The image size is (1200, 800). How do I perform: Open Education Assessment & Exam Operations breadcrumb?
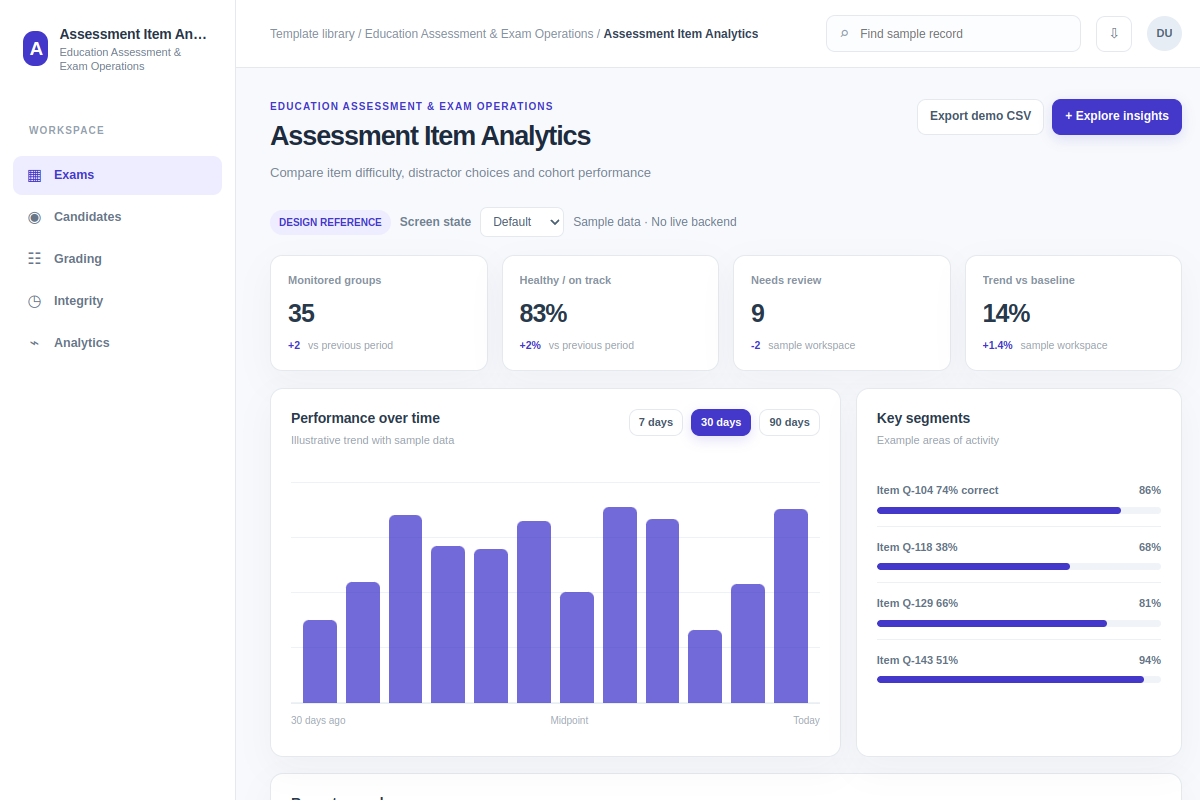point(479,34)
